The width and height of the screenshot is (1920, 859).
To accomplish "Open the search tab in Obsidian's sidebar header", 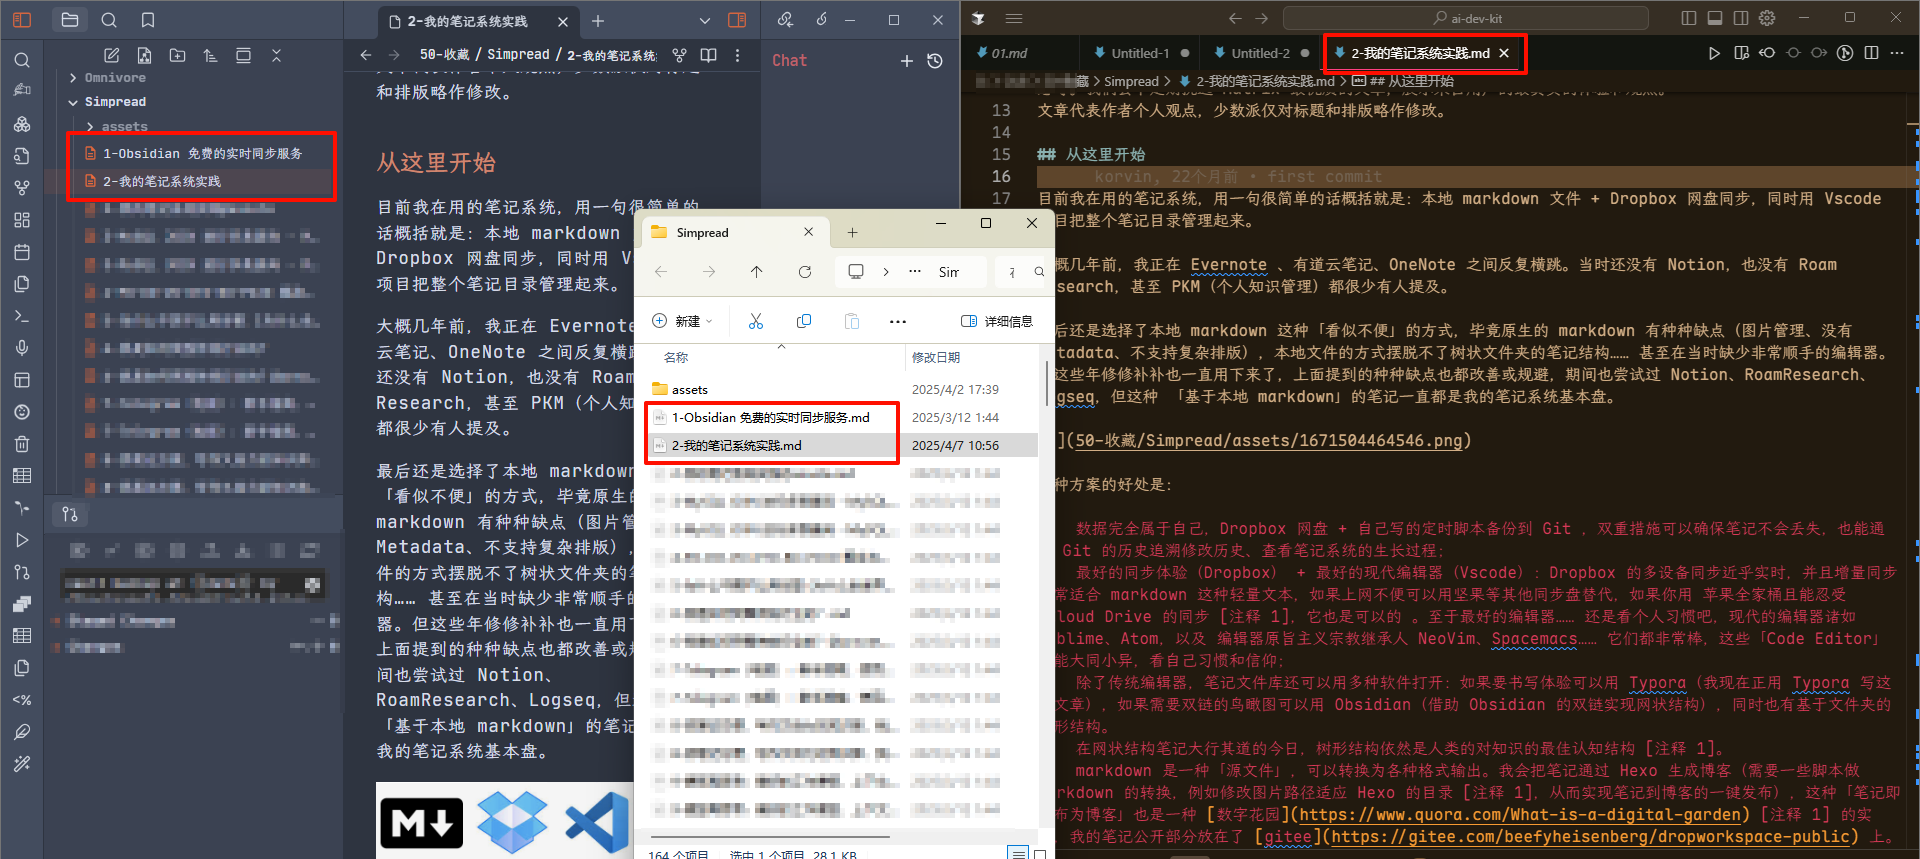I will click(109, 20).
